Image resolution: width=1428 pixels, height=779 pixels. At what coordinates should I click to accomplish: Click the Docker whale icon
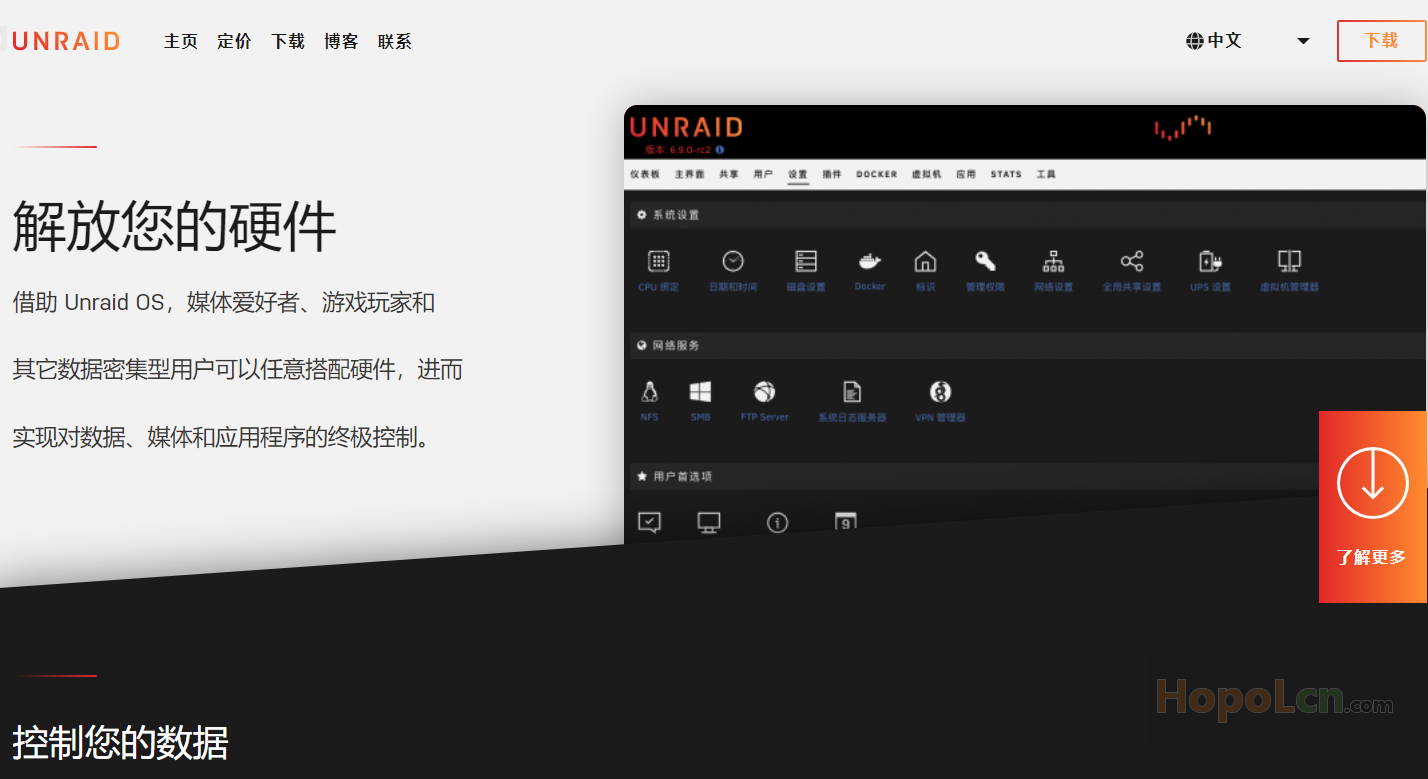pos(870,261)
